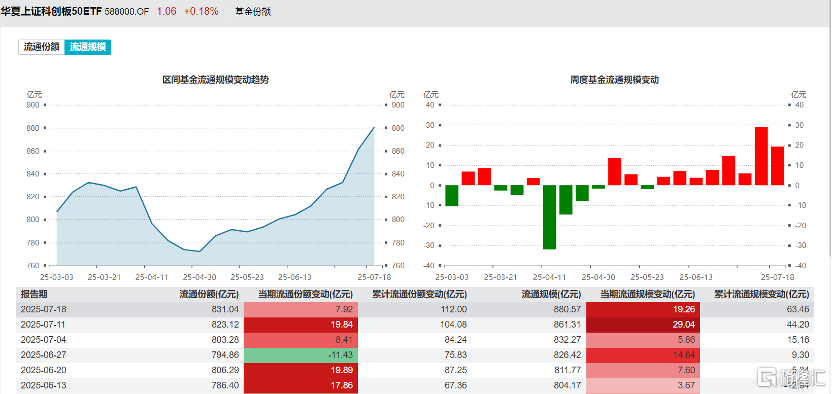
Task: Click the 9.30 cumulative scale cell
Action: (800, 355)
